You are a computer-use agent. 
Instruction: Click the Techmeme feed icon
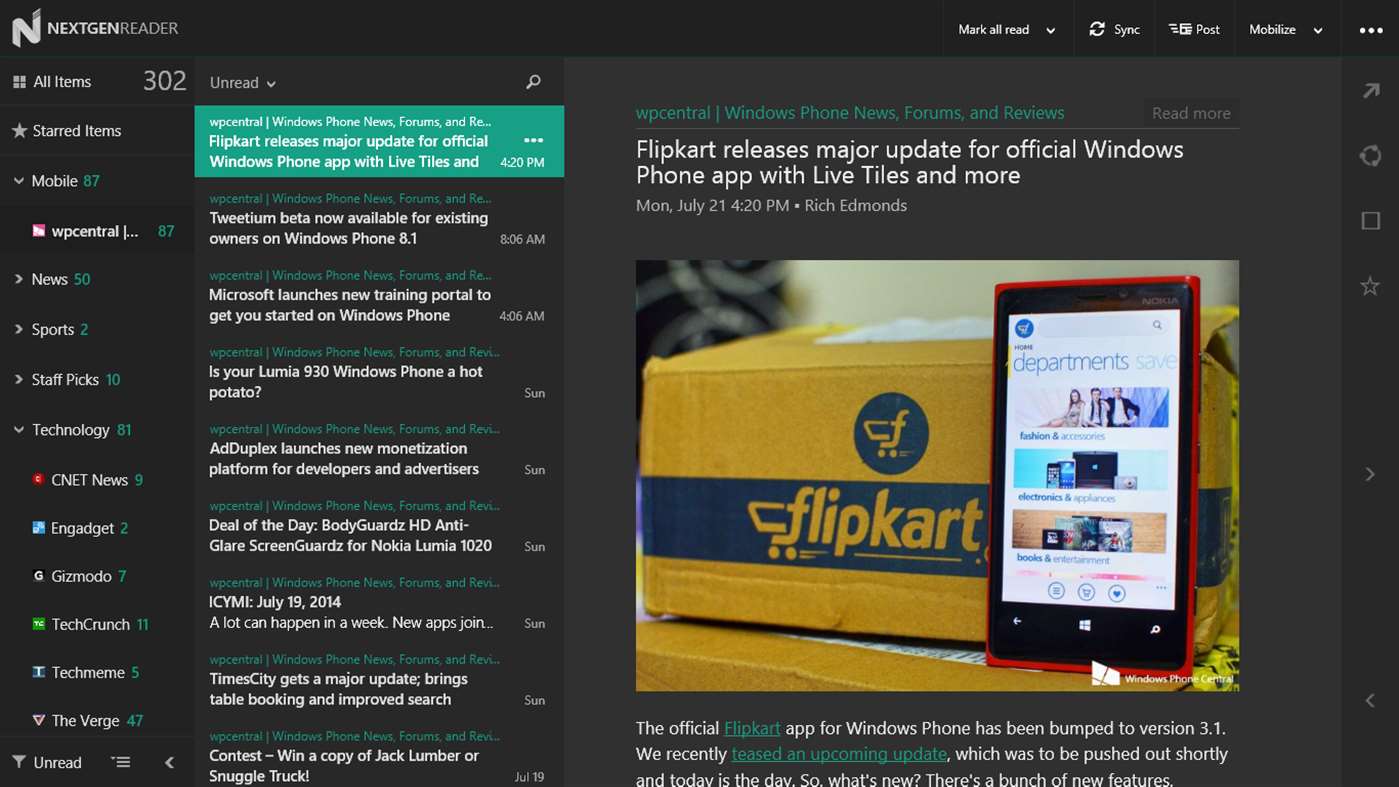[x=38, y=672]
